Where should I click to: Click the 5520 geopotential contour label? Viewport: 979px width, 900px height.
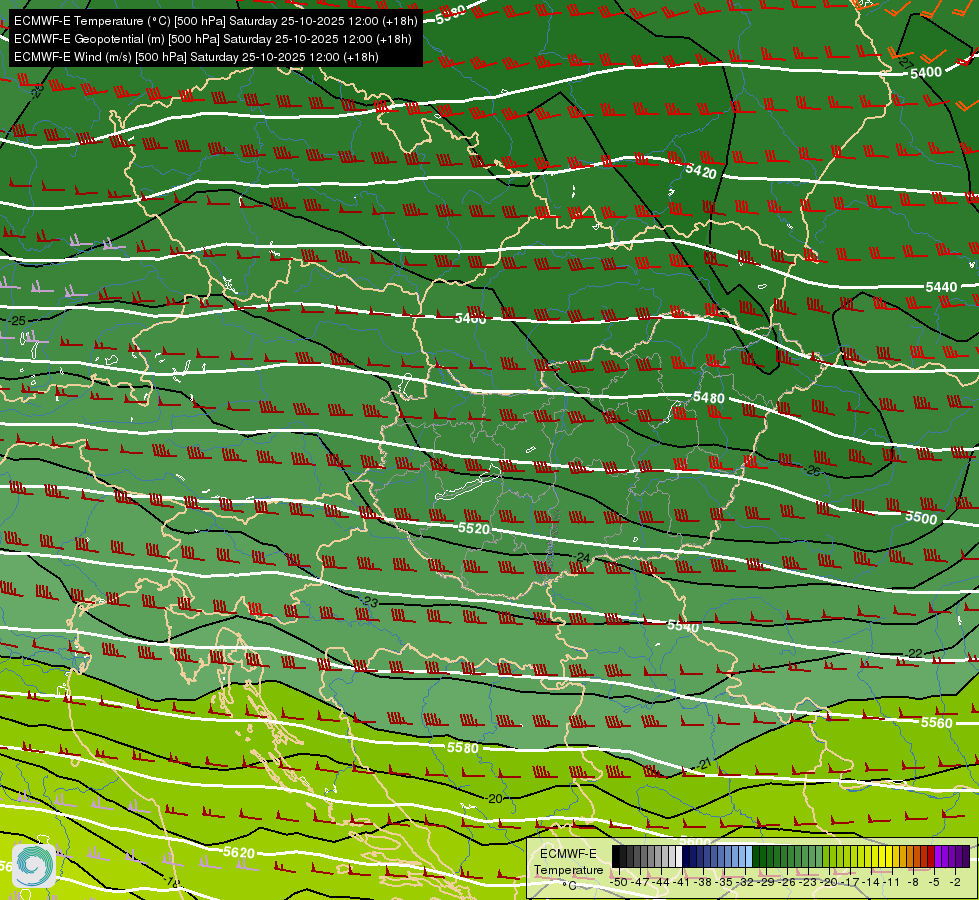pos(474,528)
